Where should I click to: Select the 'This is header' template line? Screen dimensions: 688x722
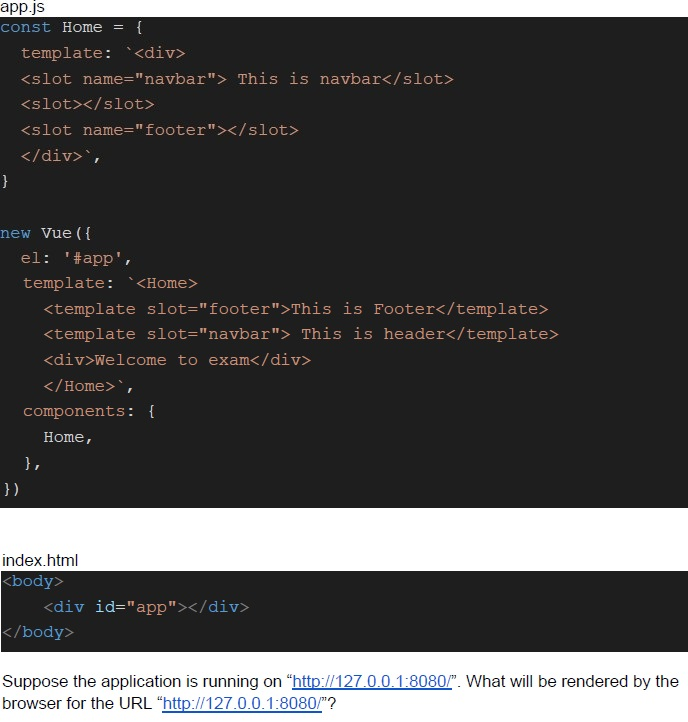[x=301, y=334]
